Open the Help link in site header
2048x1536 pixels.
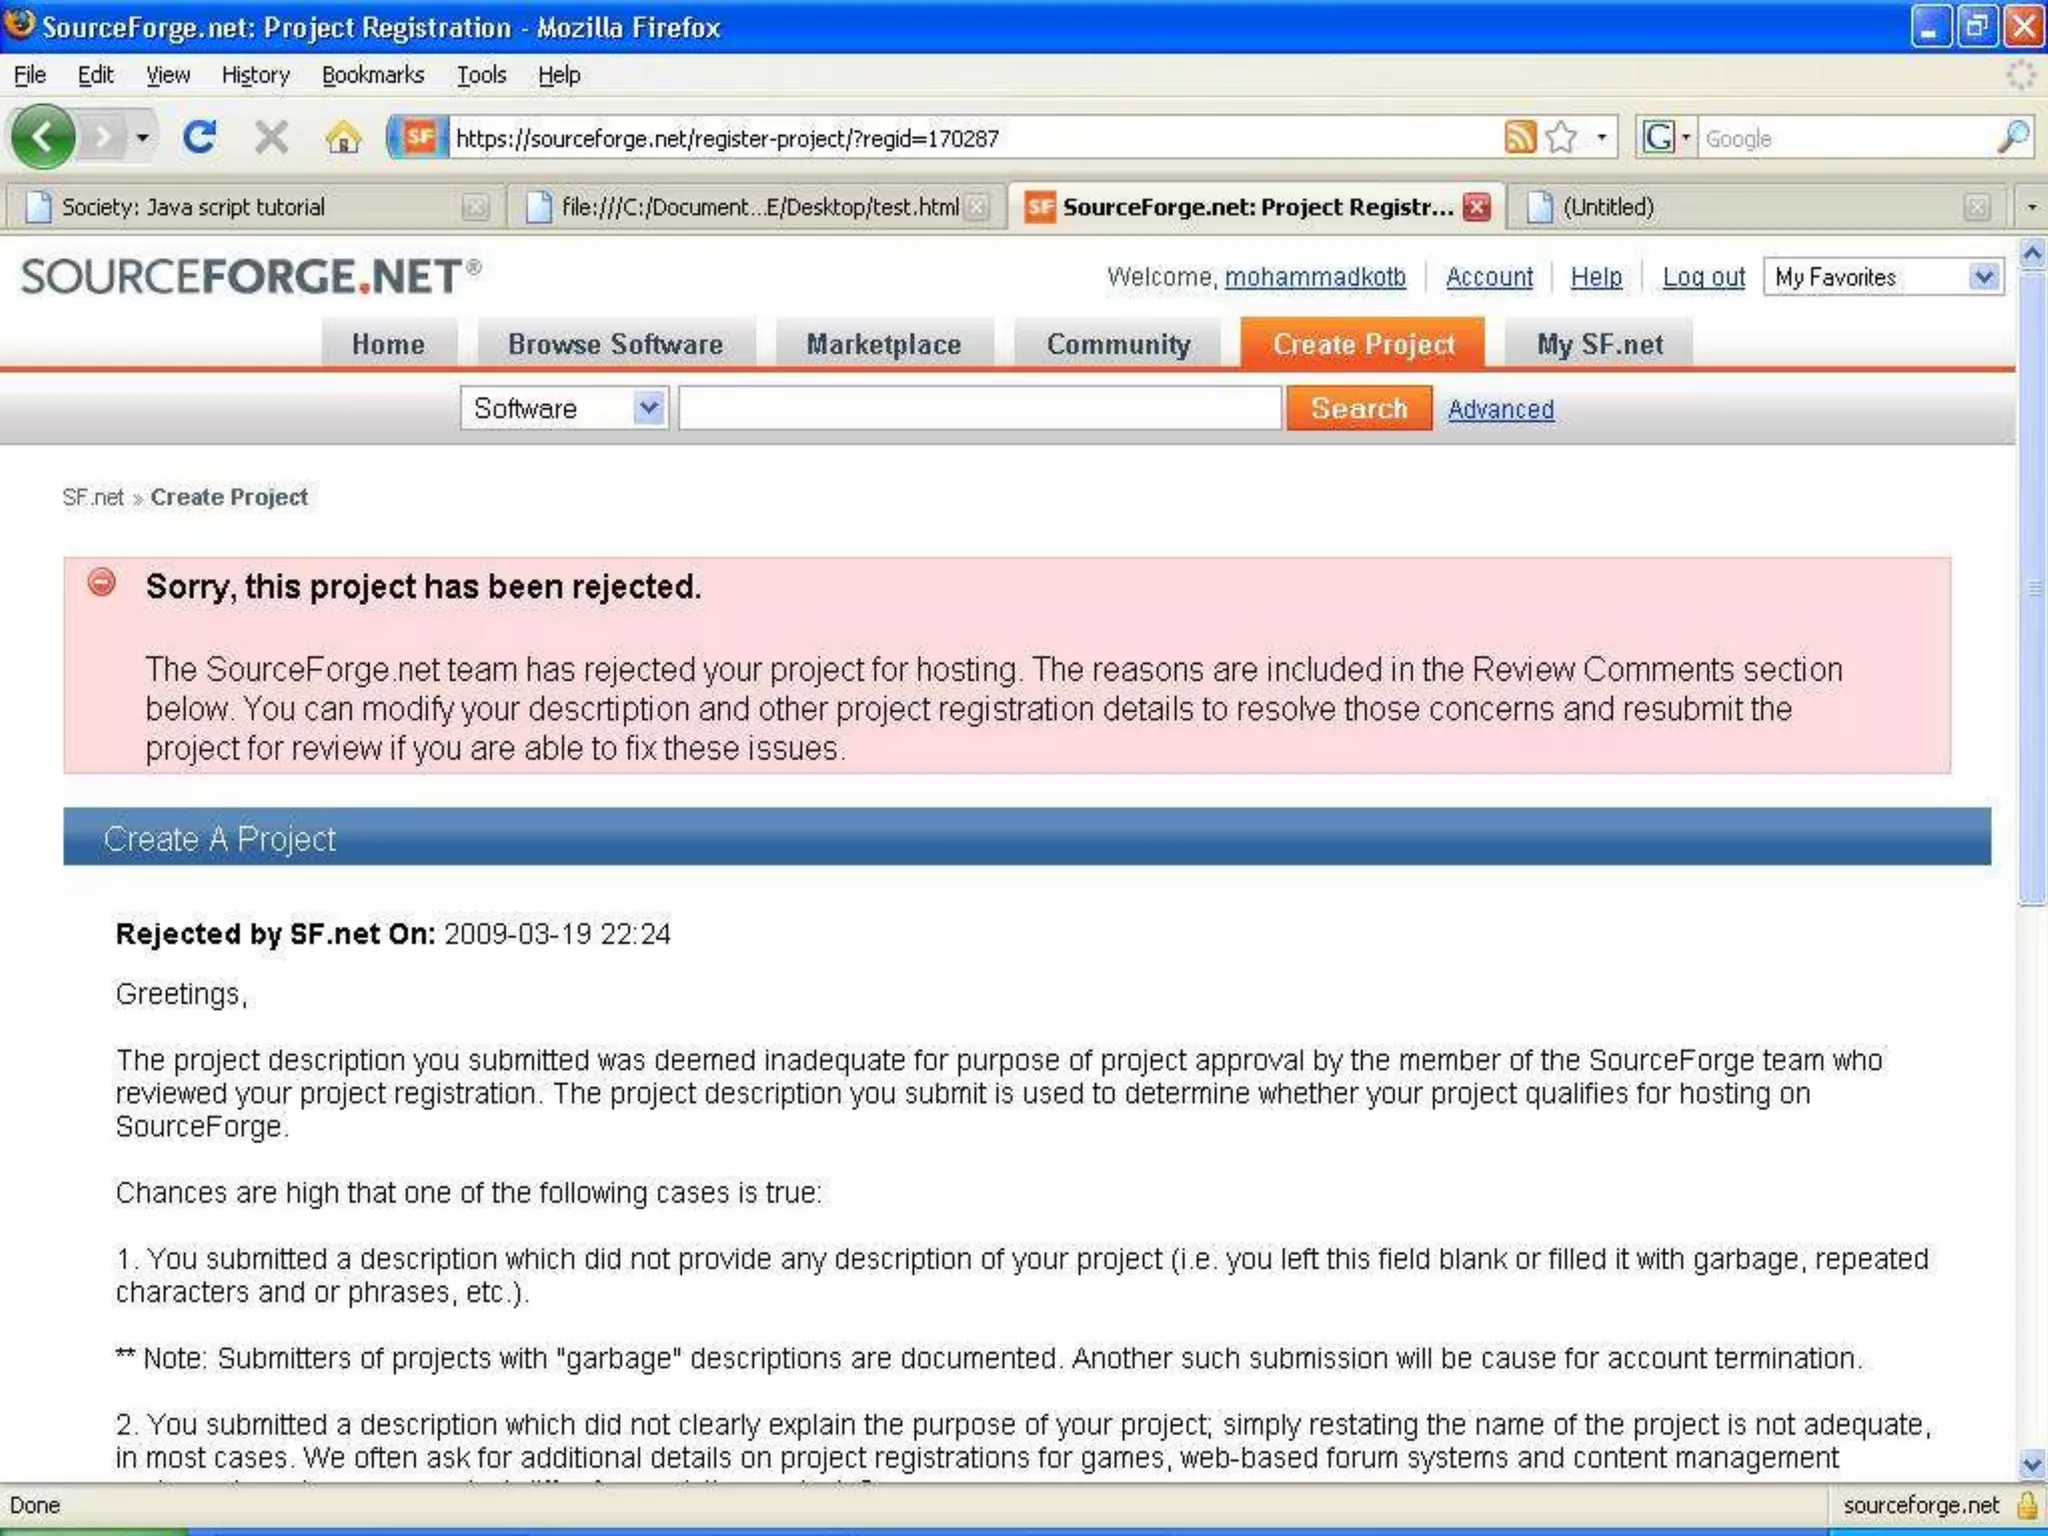(1596, 277)
